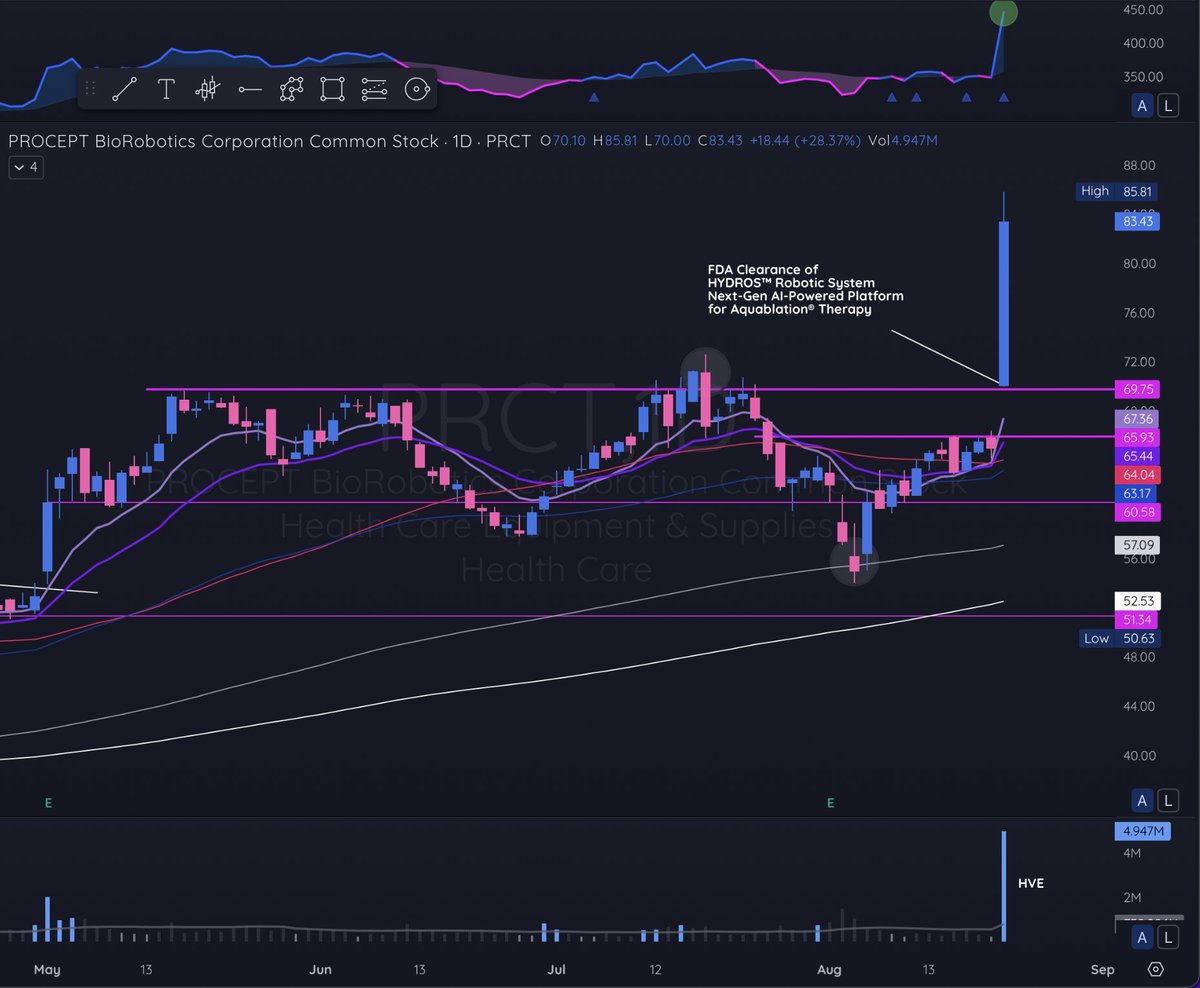1200x988 pixels.
Task: Click the 60.58 line price label
Action: 1136,512
